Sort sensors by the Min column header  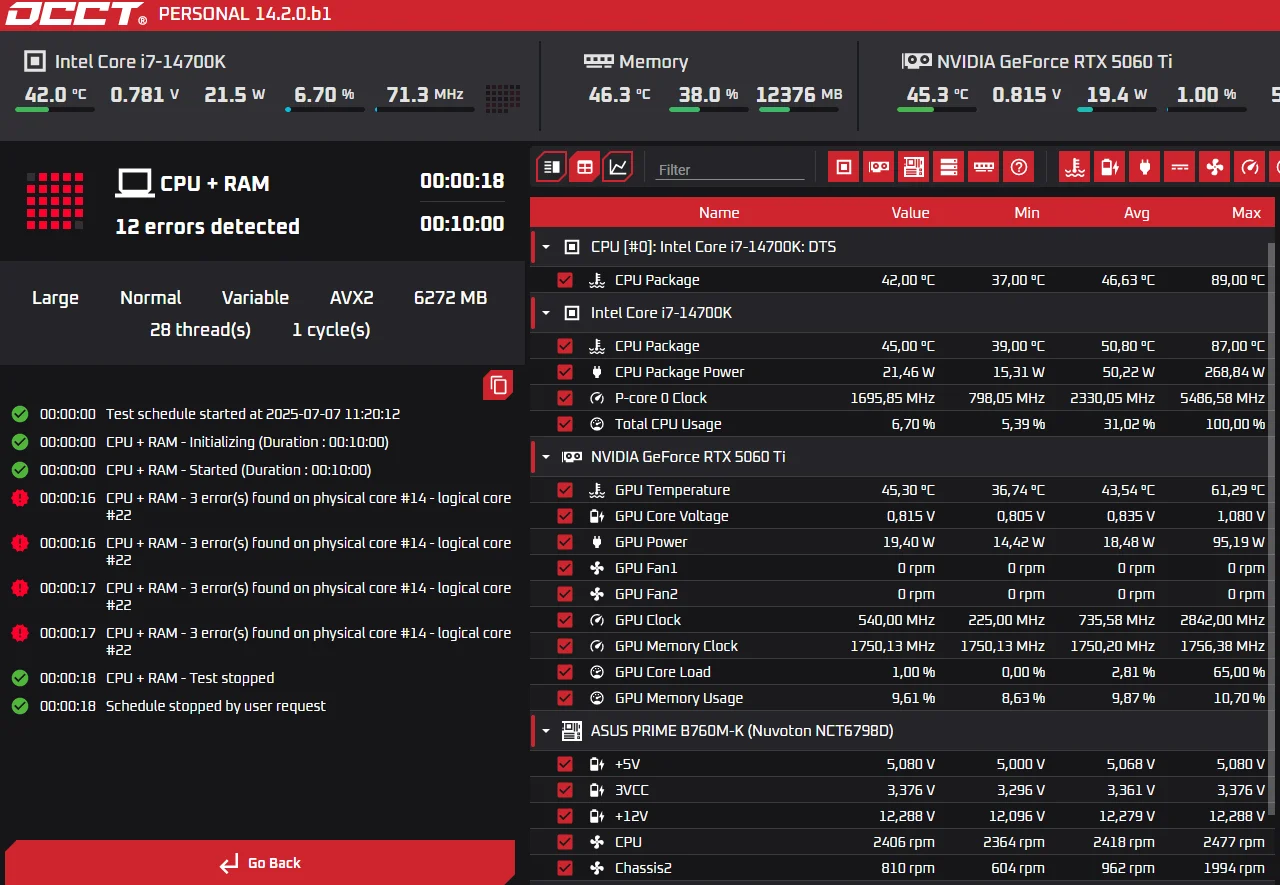(x=1027, y=212)
